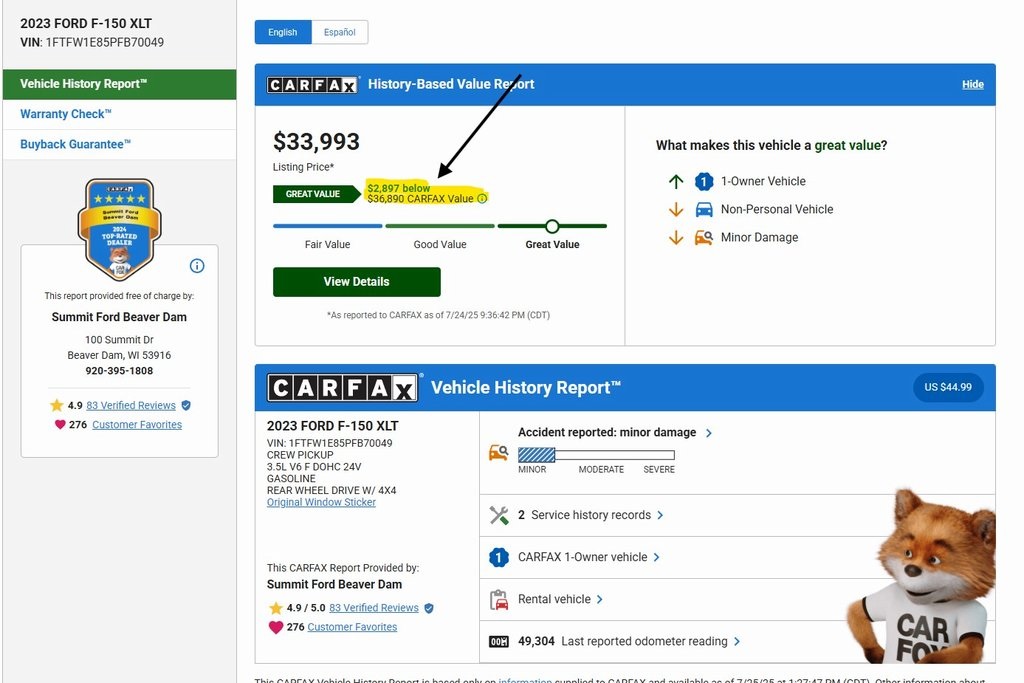Click the US $44.99 price button
1024x683 pixels.
pyautogui.click(x=948, y=387)
